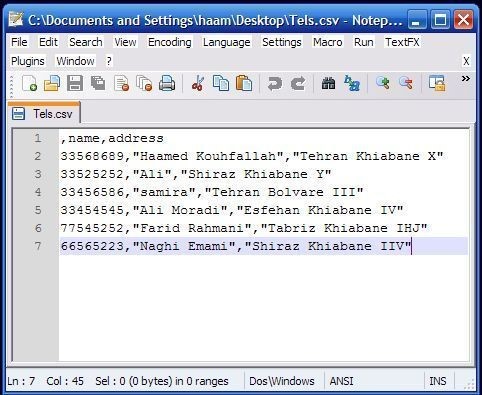Viewport: 482px width, 395px height.
Task: Click the number 33568689 in line 2
Action: (x=92, y=156)
